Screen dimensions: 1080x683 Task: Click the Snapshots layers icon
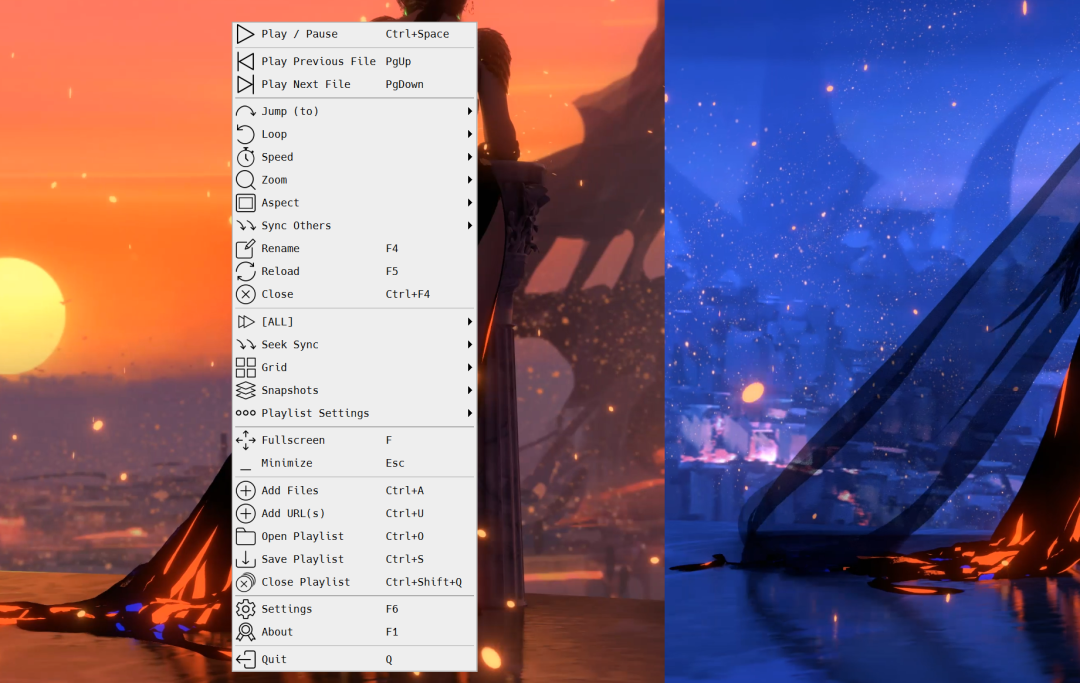coord(245,390)
